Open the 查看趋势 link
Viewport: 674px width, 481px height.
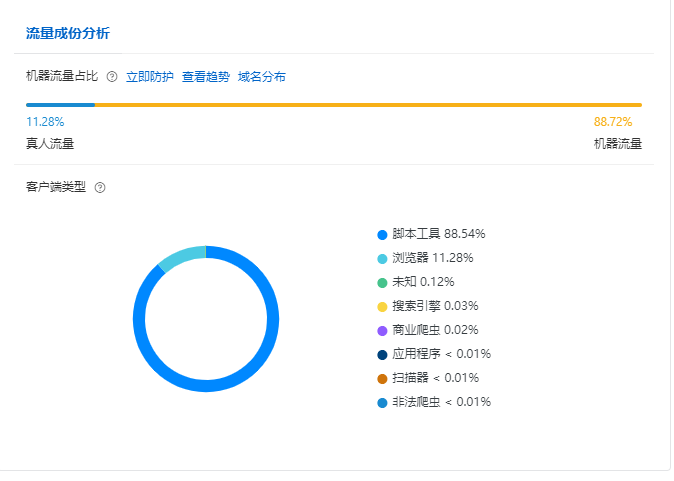[x=206, y=77]
